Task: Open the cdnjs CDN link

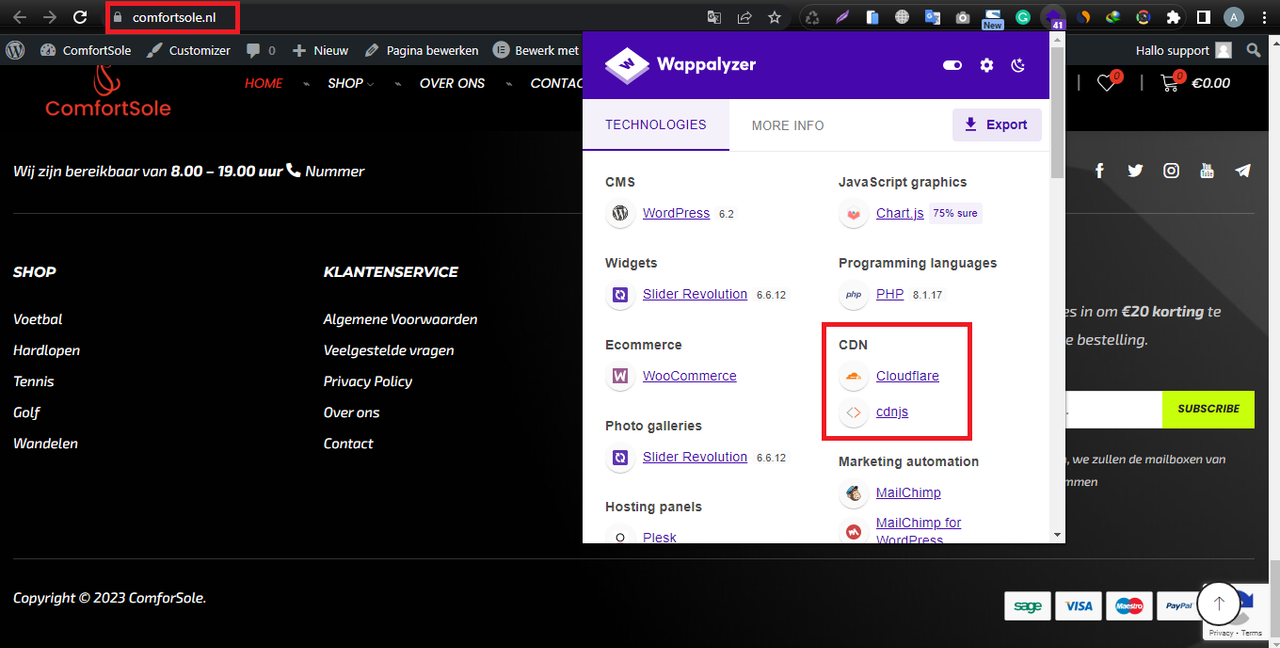Action: [892, 412]
